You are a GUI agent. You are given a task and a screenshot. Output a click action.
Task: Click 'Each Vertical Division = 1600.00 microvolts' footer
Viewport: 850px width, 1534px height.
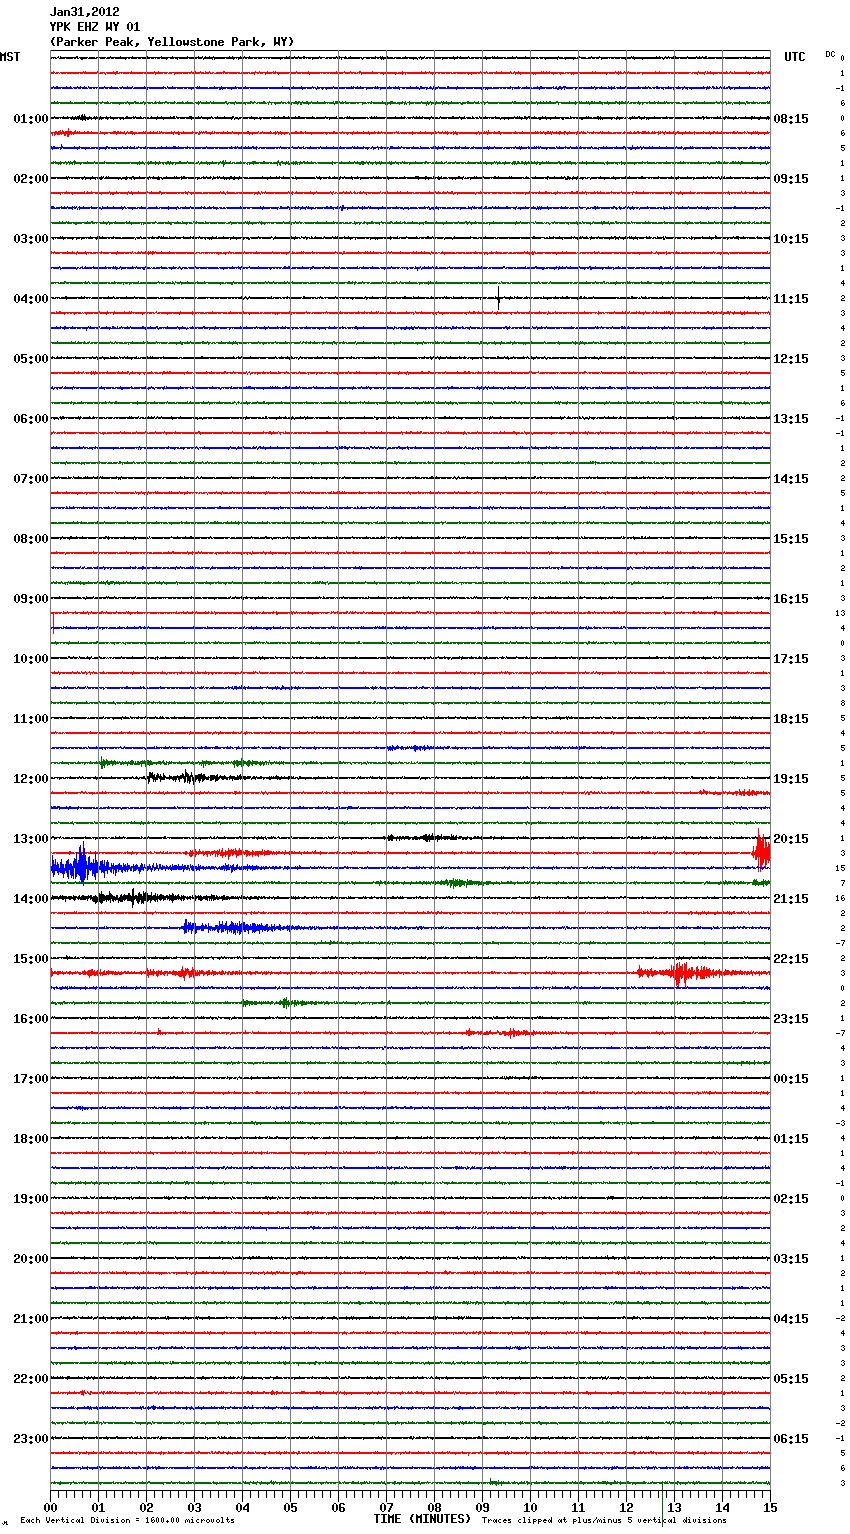[127, 1520]
